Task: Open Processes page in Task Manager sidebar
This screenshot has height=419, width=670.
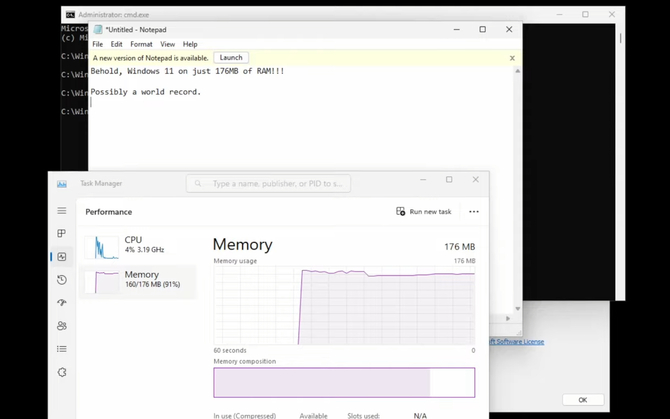Action: [x=62, y=233]
